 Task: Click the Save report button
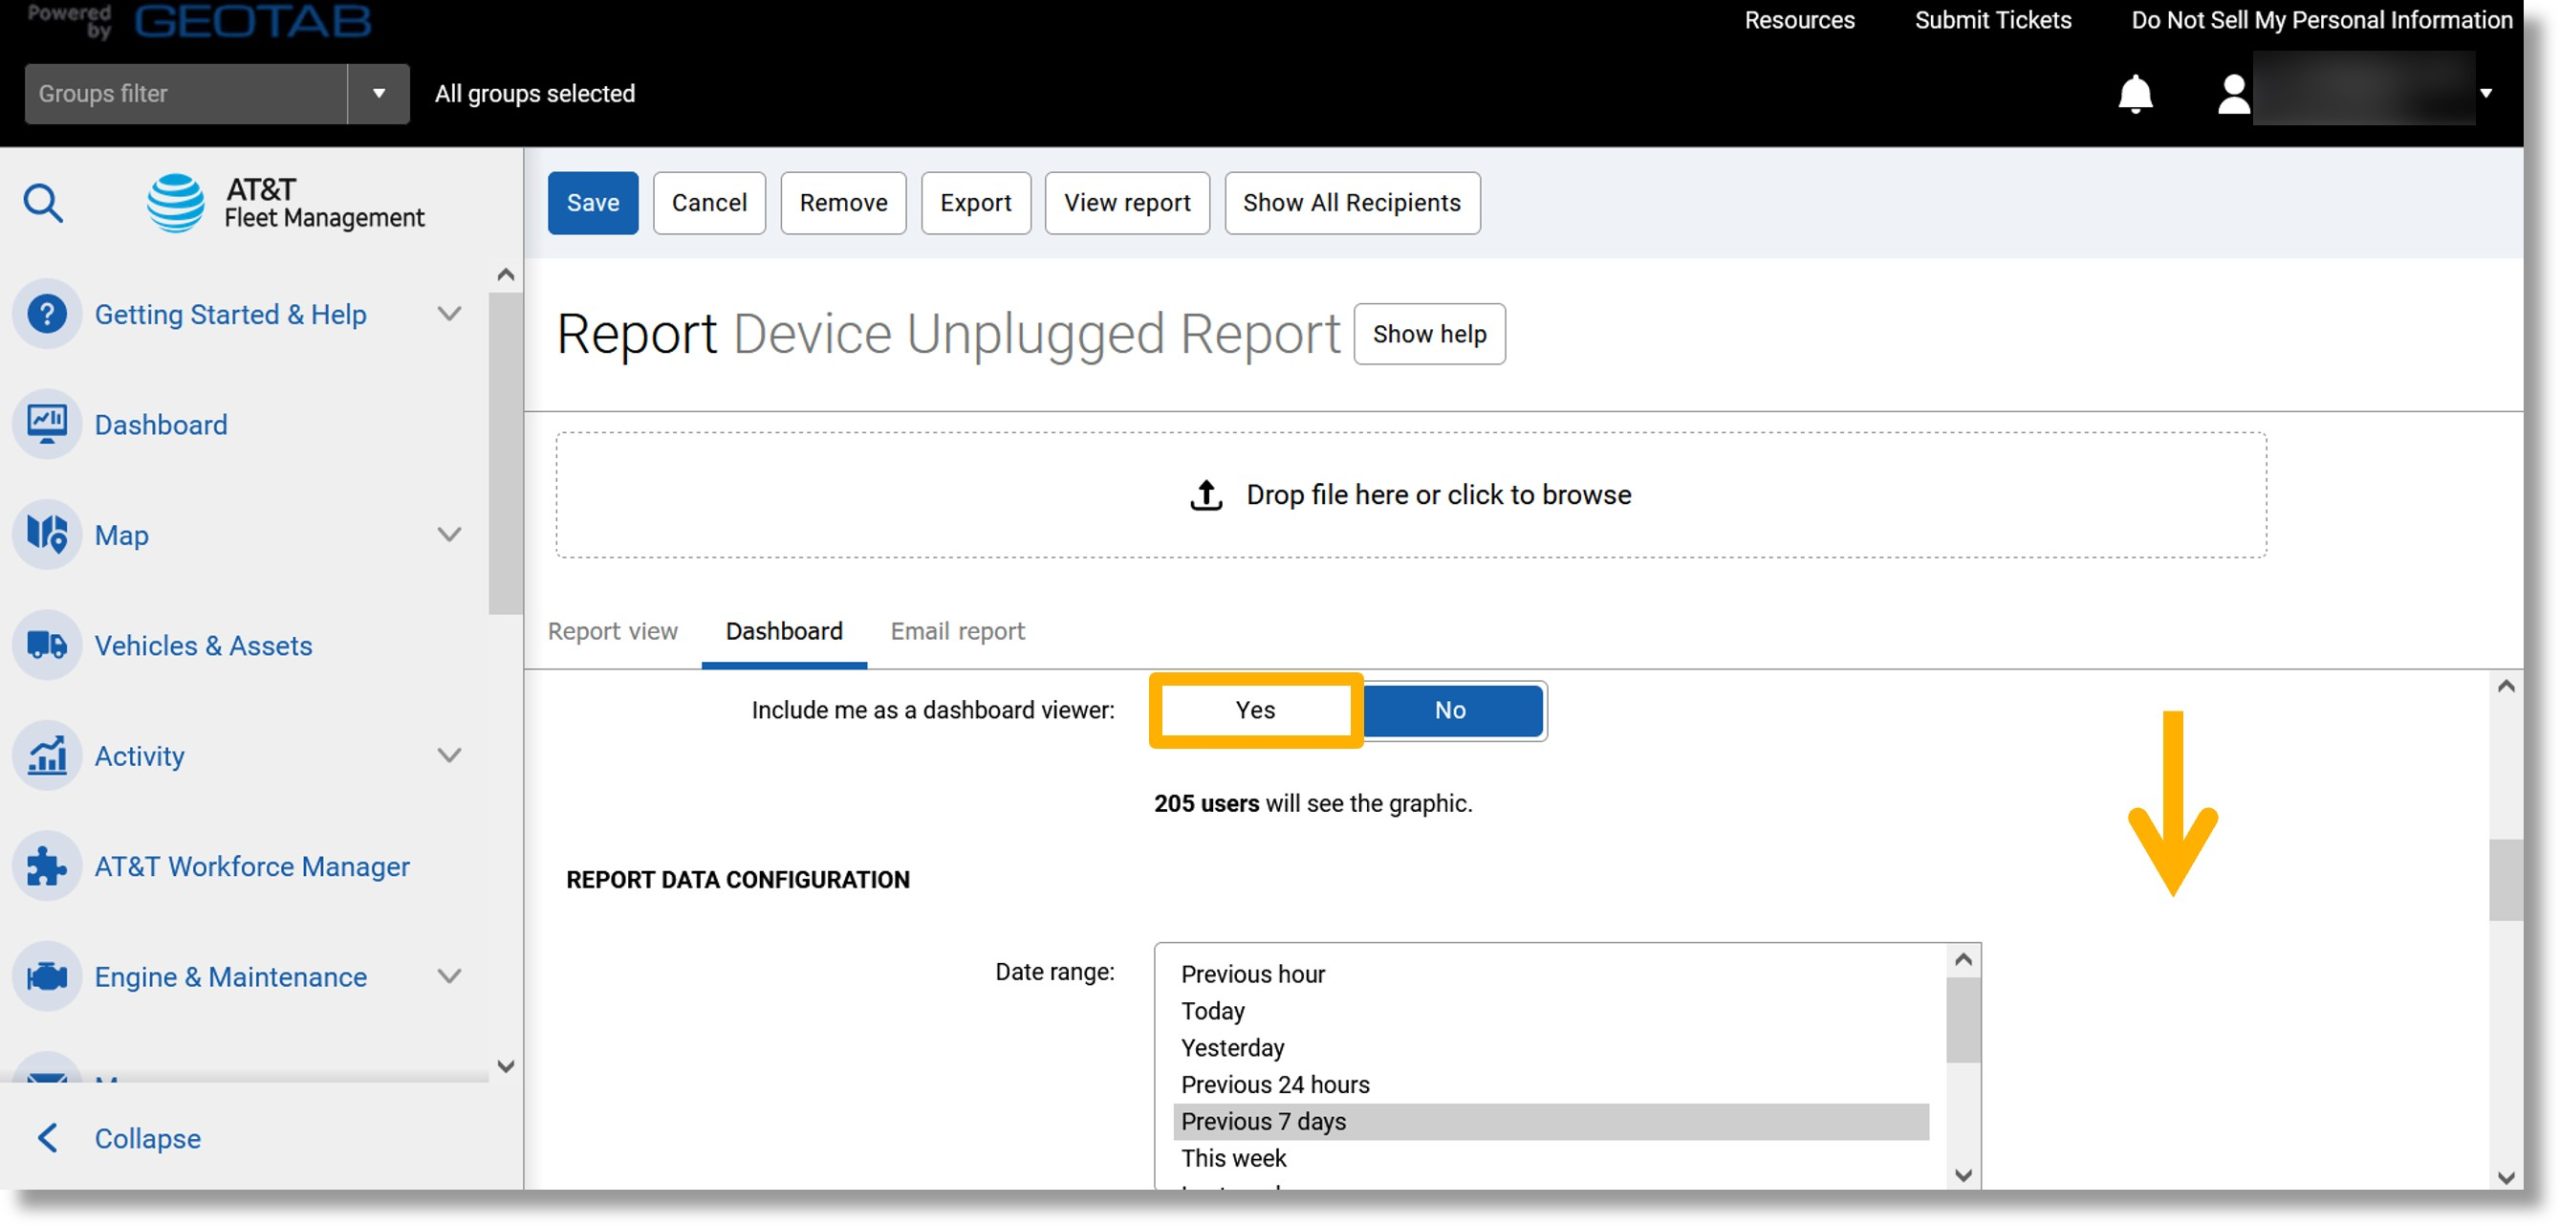[x=593, y=202]
